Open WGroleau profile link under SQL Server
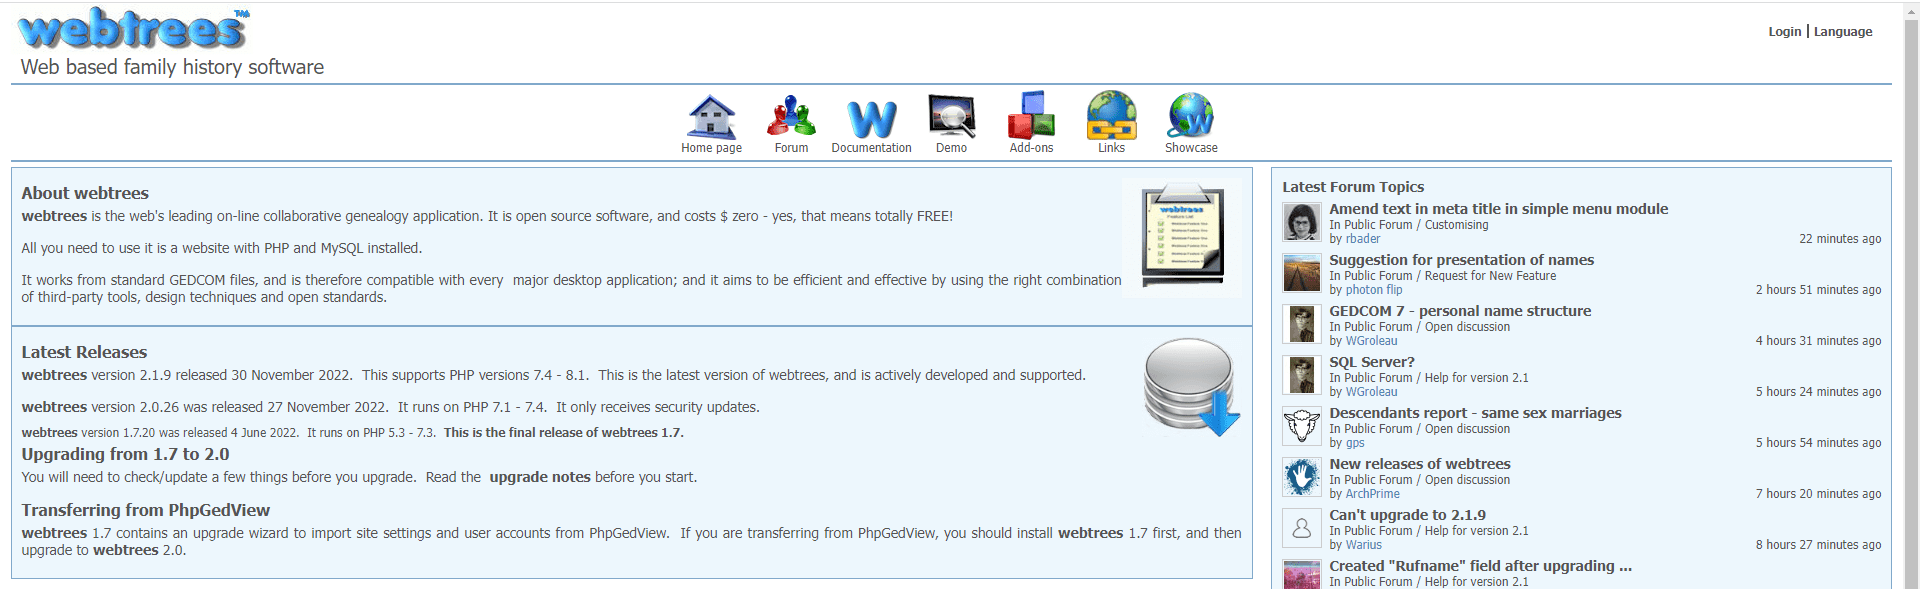Image resolution: width=1920 pixels, height=589 pixels. pos(1372,392)
